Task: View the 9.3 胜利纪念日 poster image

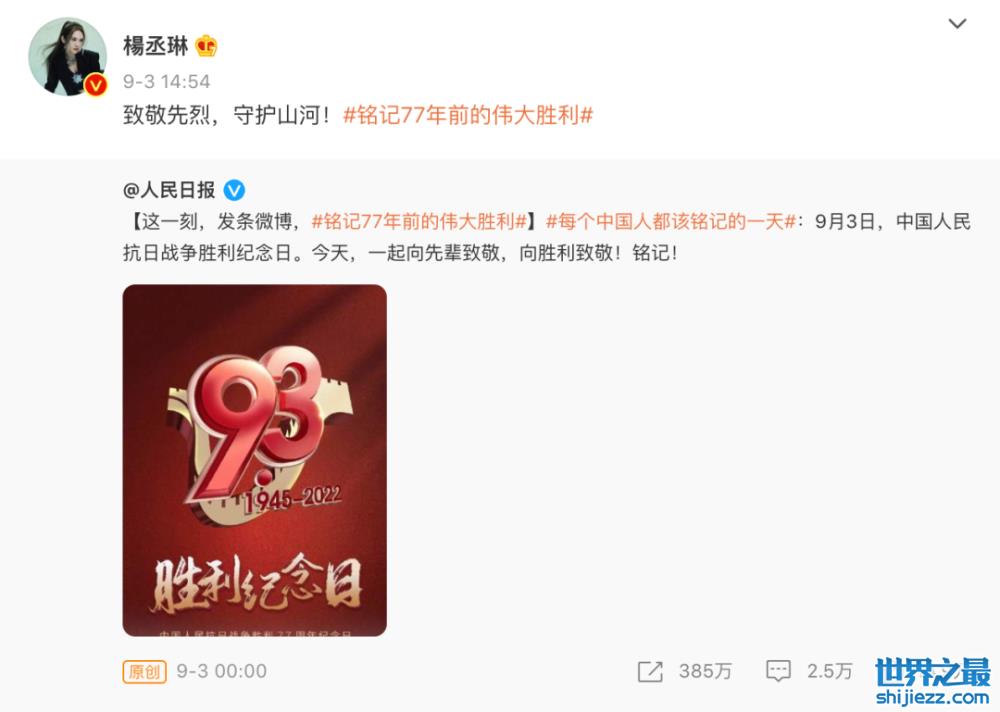Action: point(254,460)
